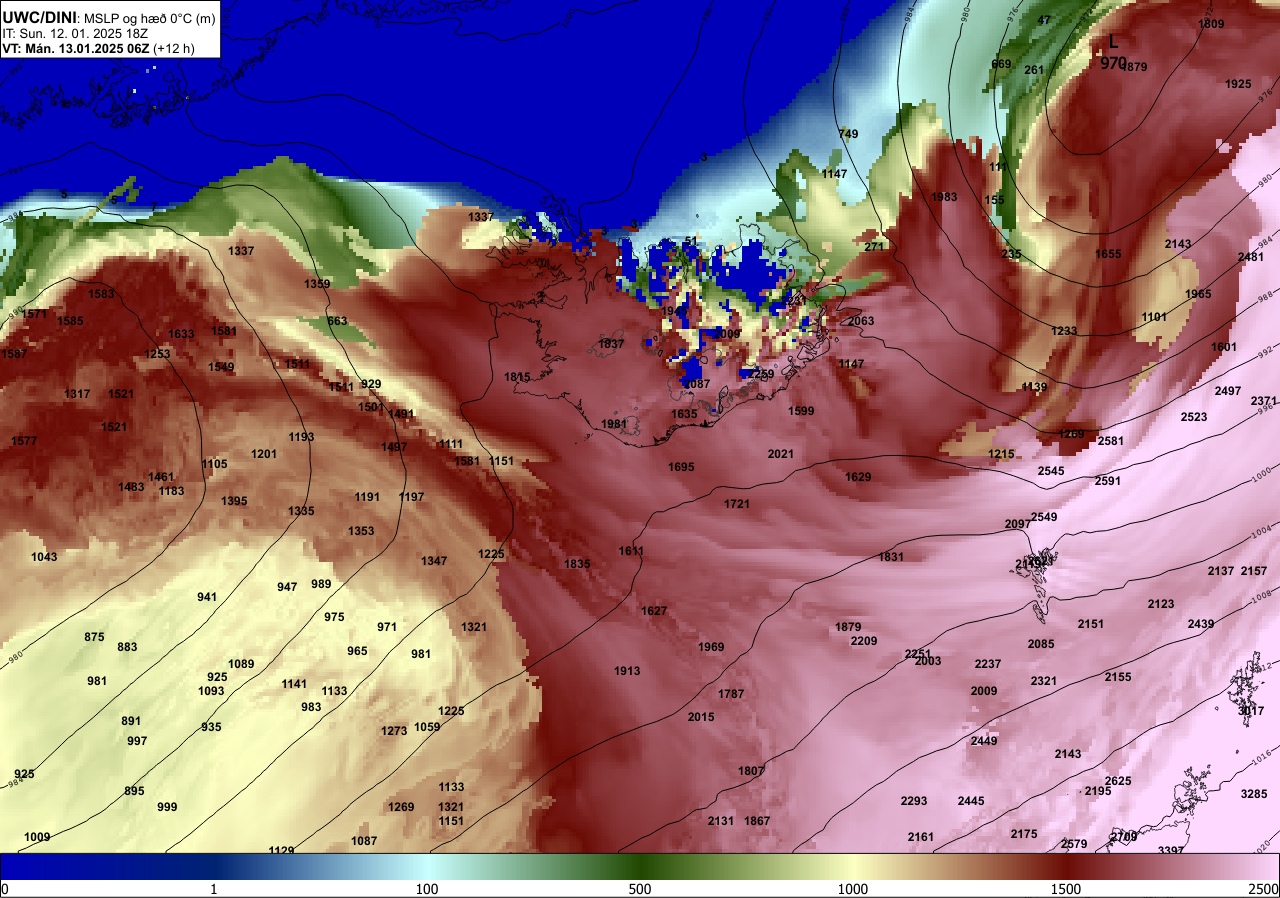Click the map value 1913
The image size is (1280, 898).
coord(627,671)
